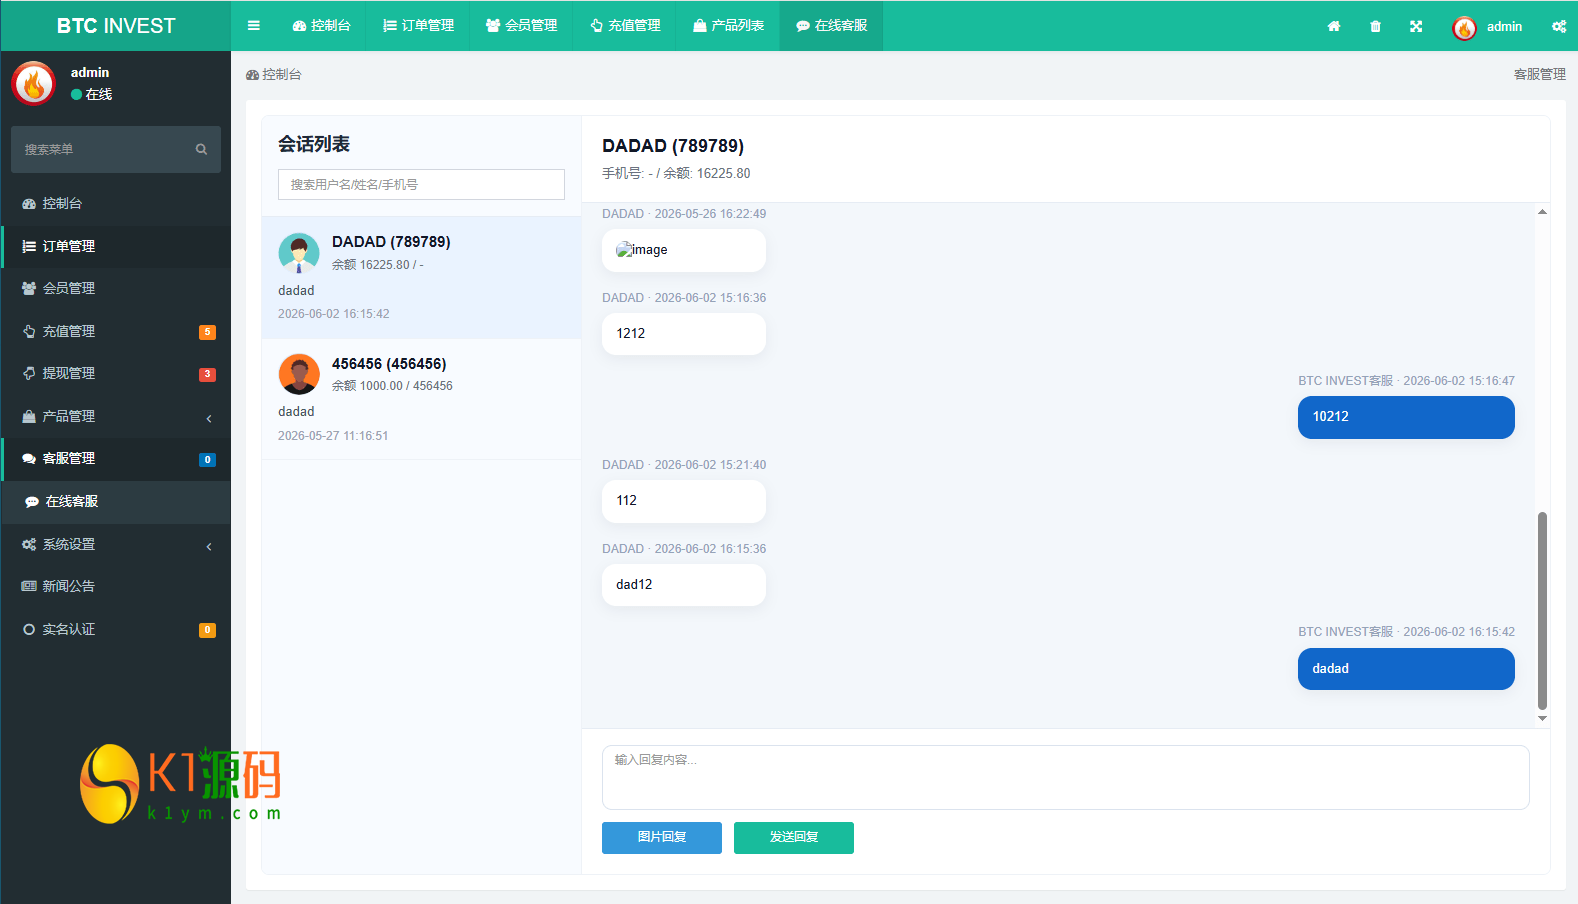
Task: Open 在线客服 tab in top navigation
Action: point(831,26)
